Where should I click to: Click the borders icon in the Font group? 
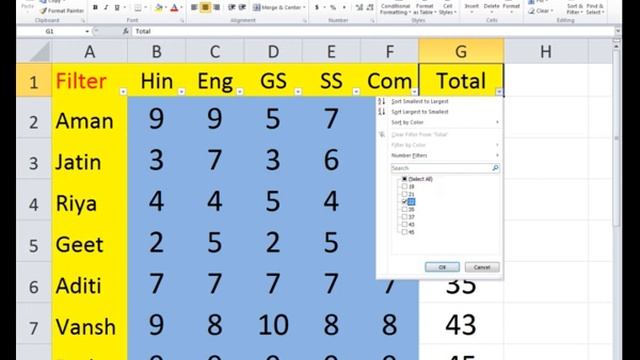[x=138, y=7]
